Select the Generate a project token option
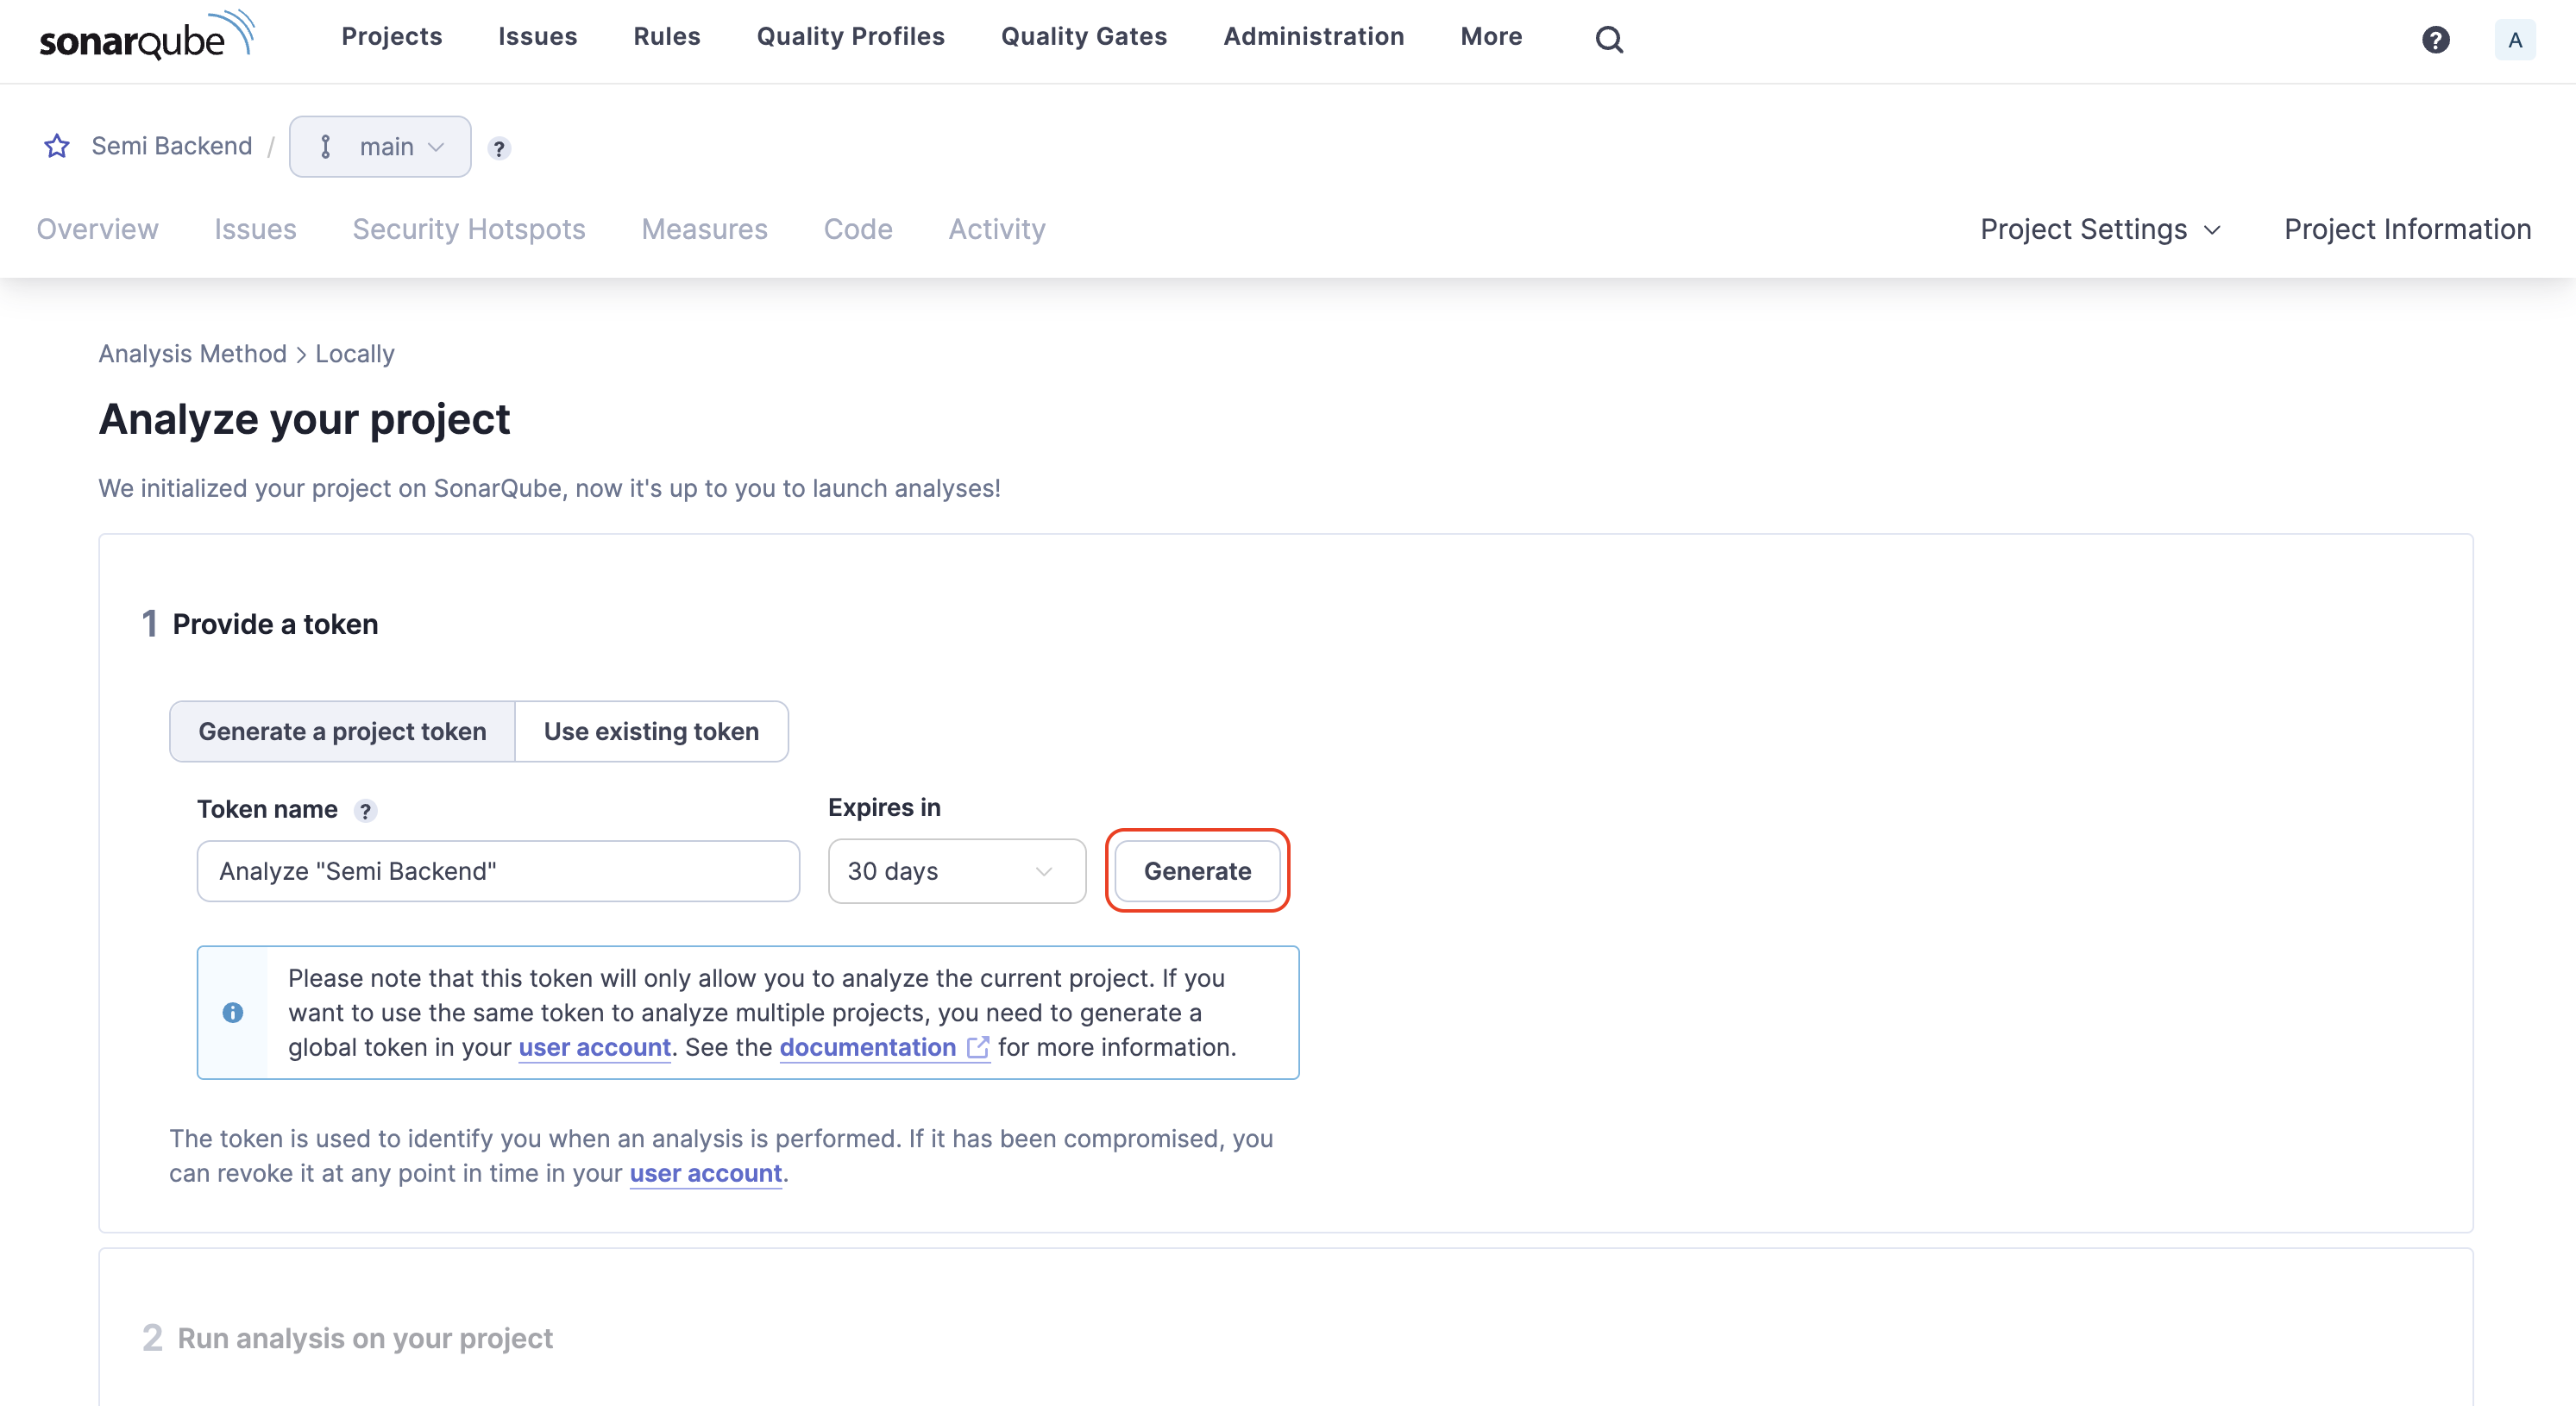Screen dimensions: 2576x1406 [x=342, y=731]
